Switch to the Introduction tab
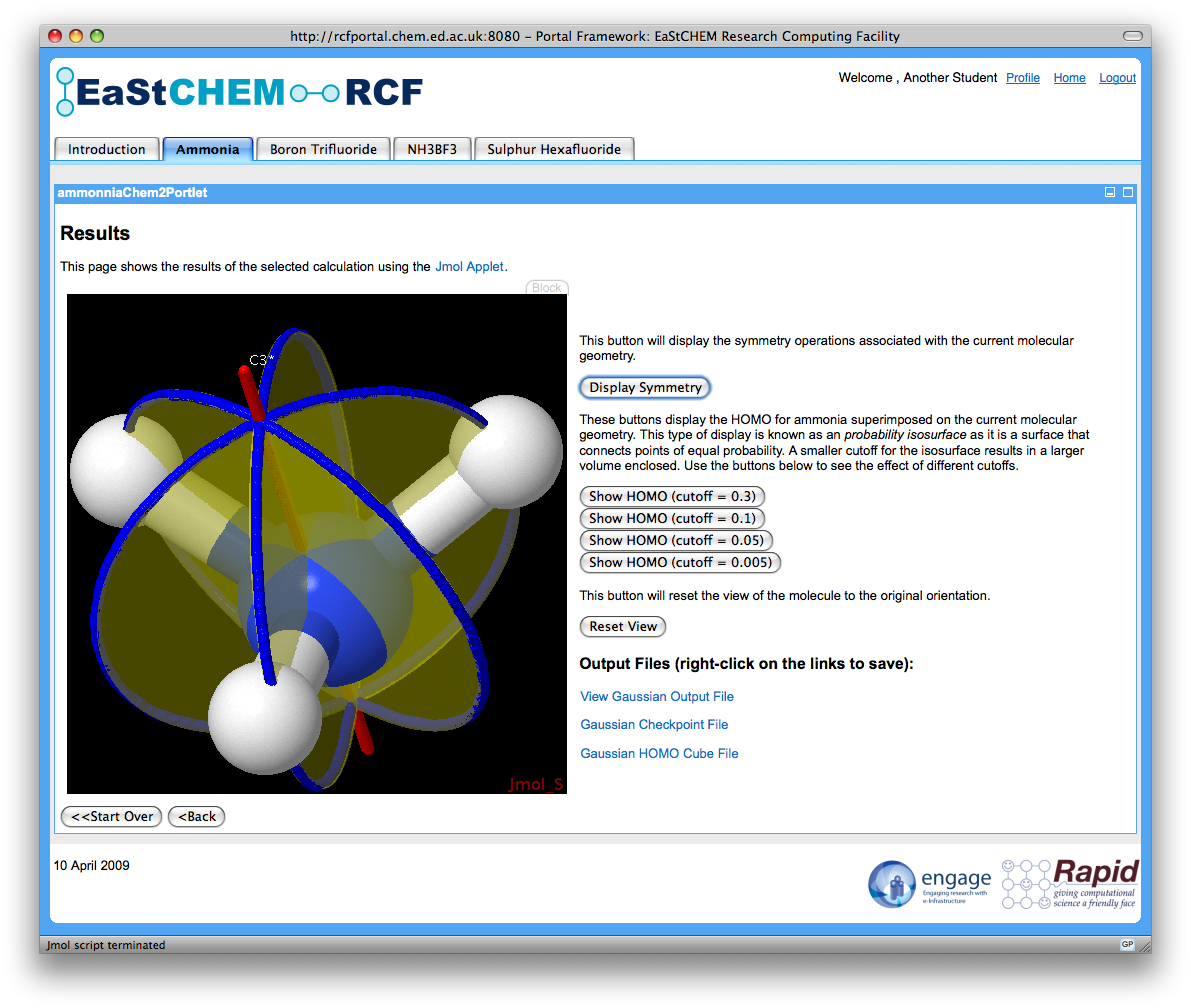 107,149
